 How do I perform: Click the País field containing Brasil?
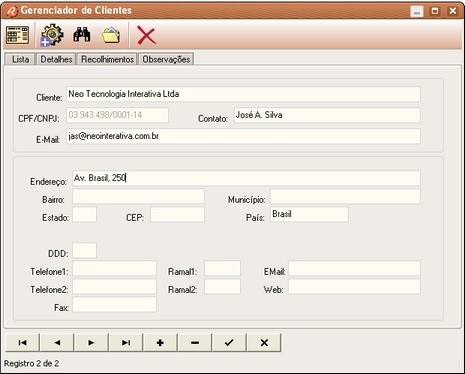[309, 214]
